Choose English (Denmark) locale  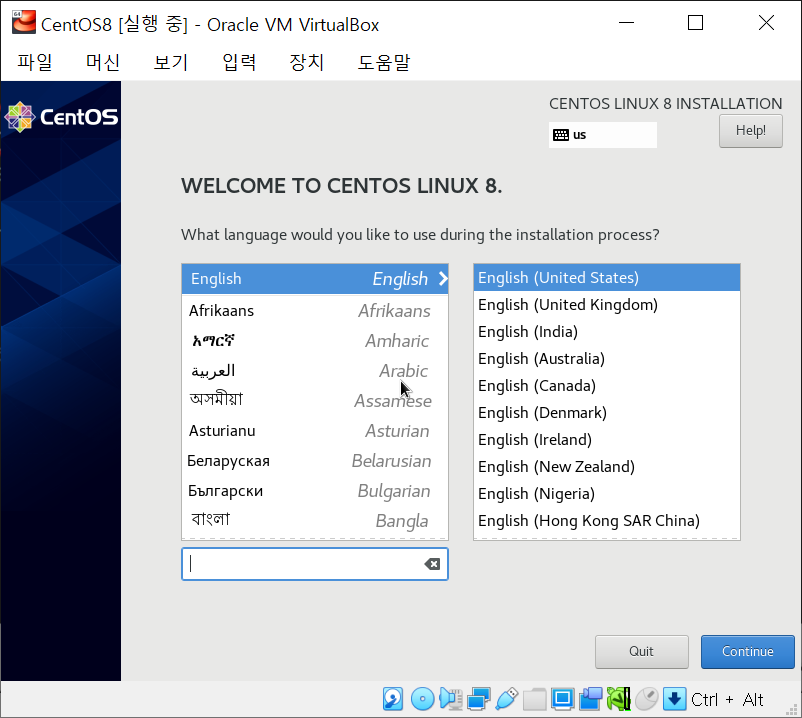point(607,413)
